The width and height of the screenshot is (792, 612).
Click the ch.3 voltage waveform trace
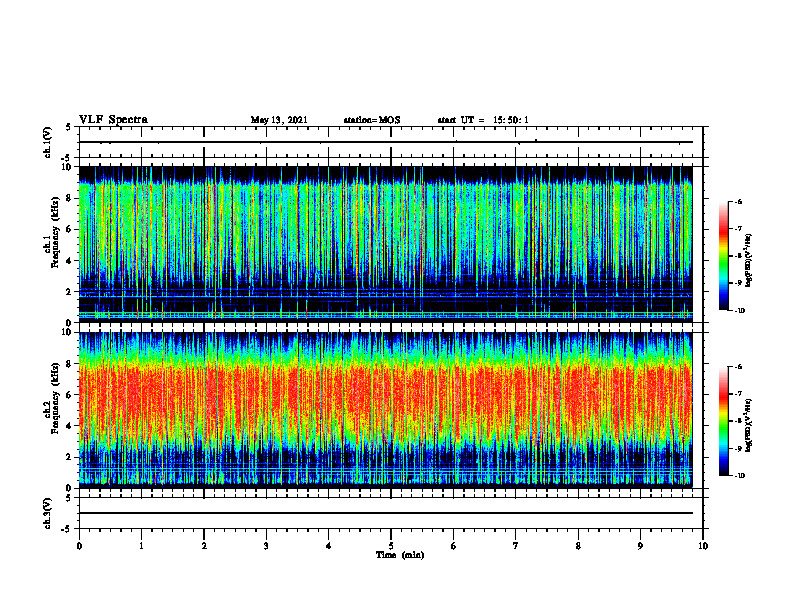pos(386,513)
